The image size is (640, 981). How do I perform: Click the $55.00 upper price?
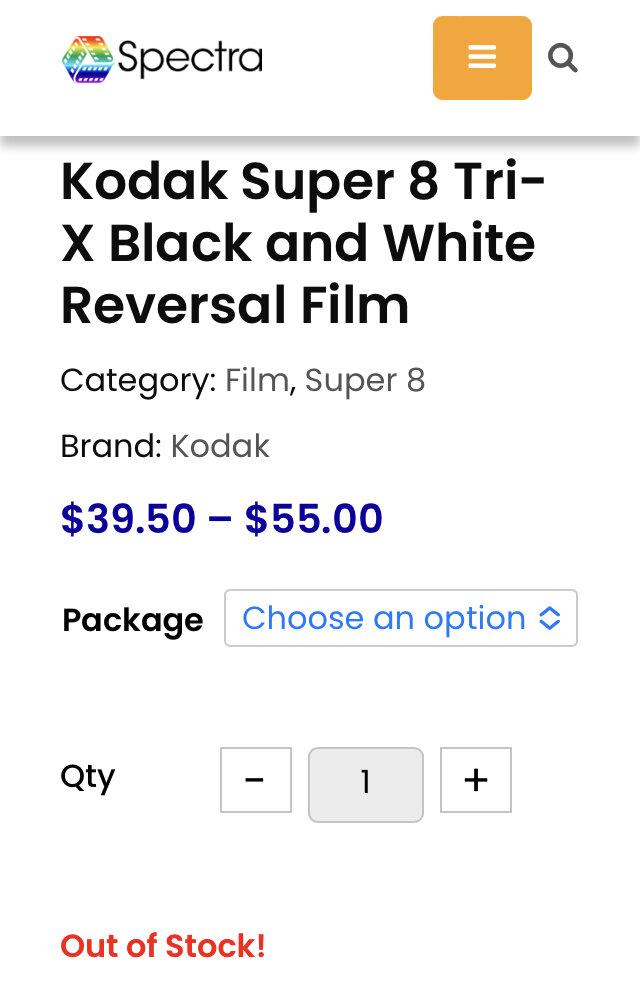313,518
